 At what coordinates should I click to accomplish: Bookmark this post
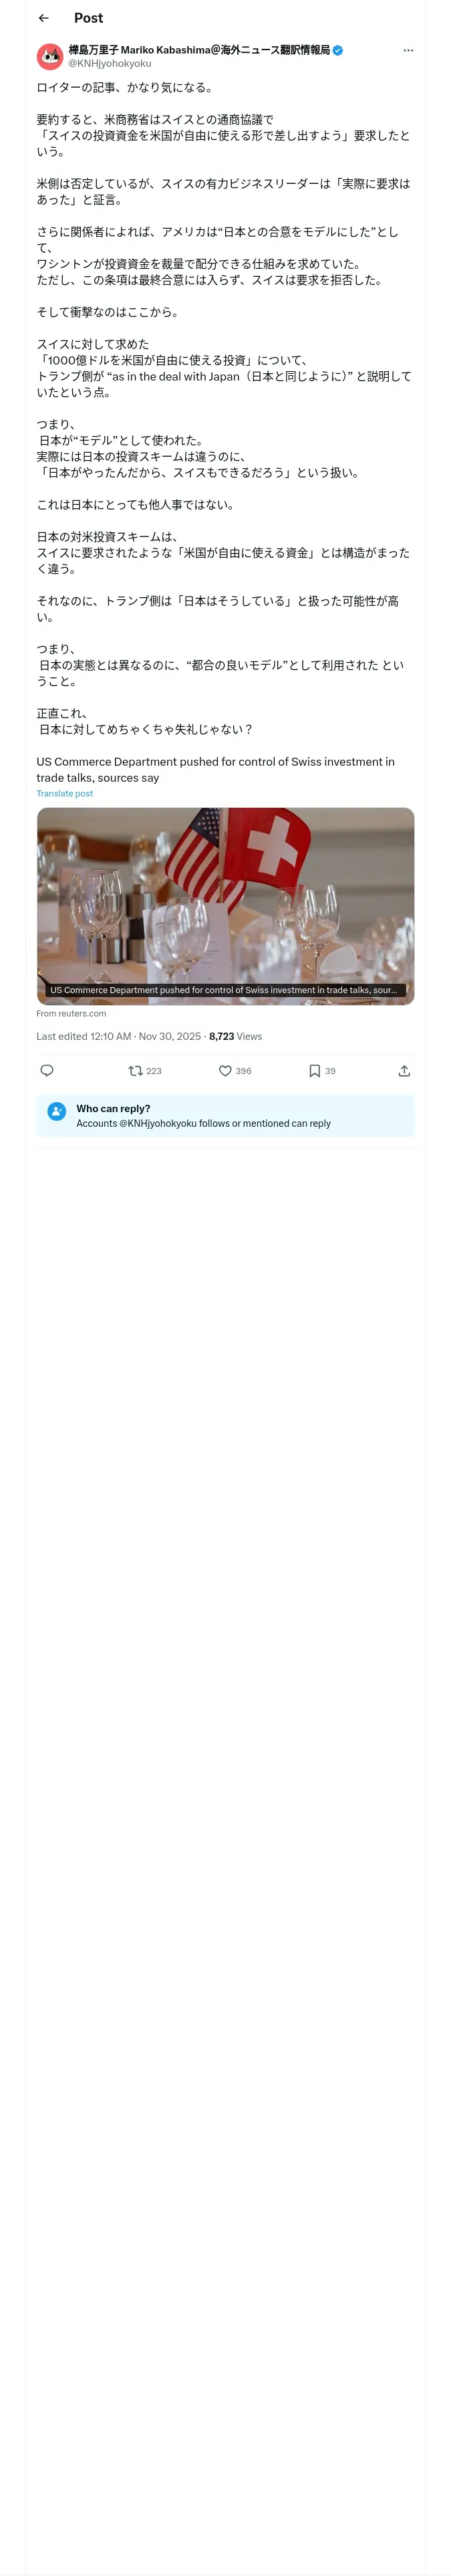[x=315, y=1070]
